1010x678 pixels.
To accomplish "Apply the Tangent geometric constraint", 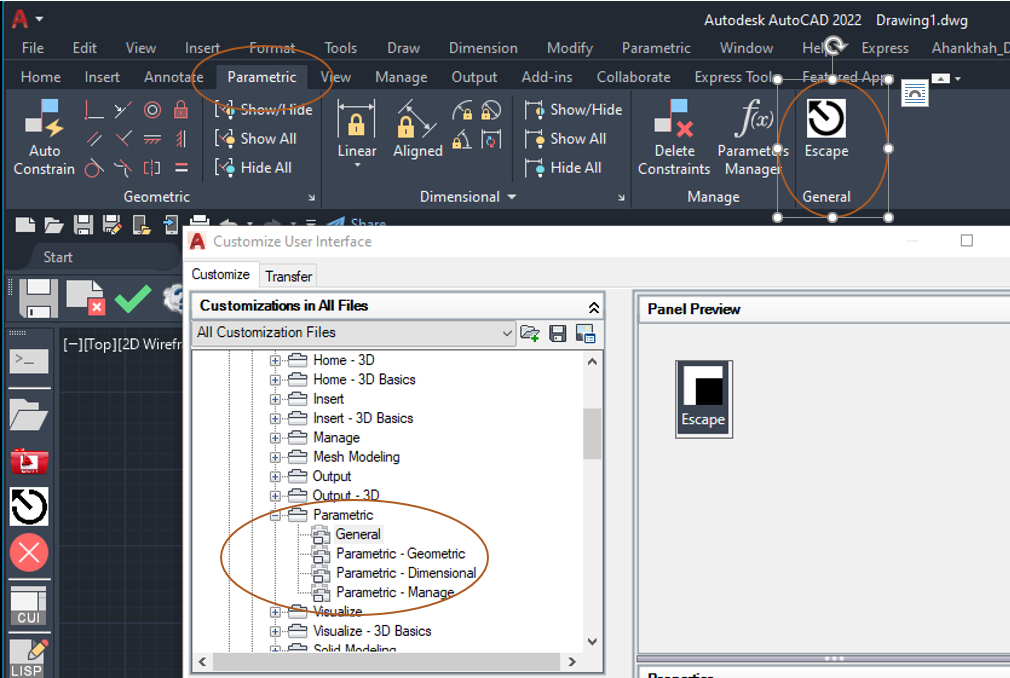I will (94, 168).
